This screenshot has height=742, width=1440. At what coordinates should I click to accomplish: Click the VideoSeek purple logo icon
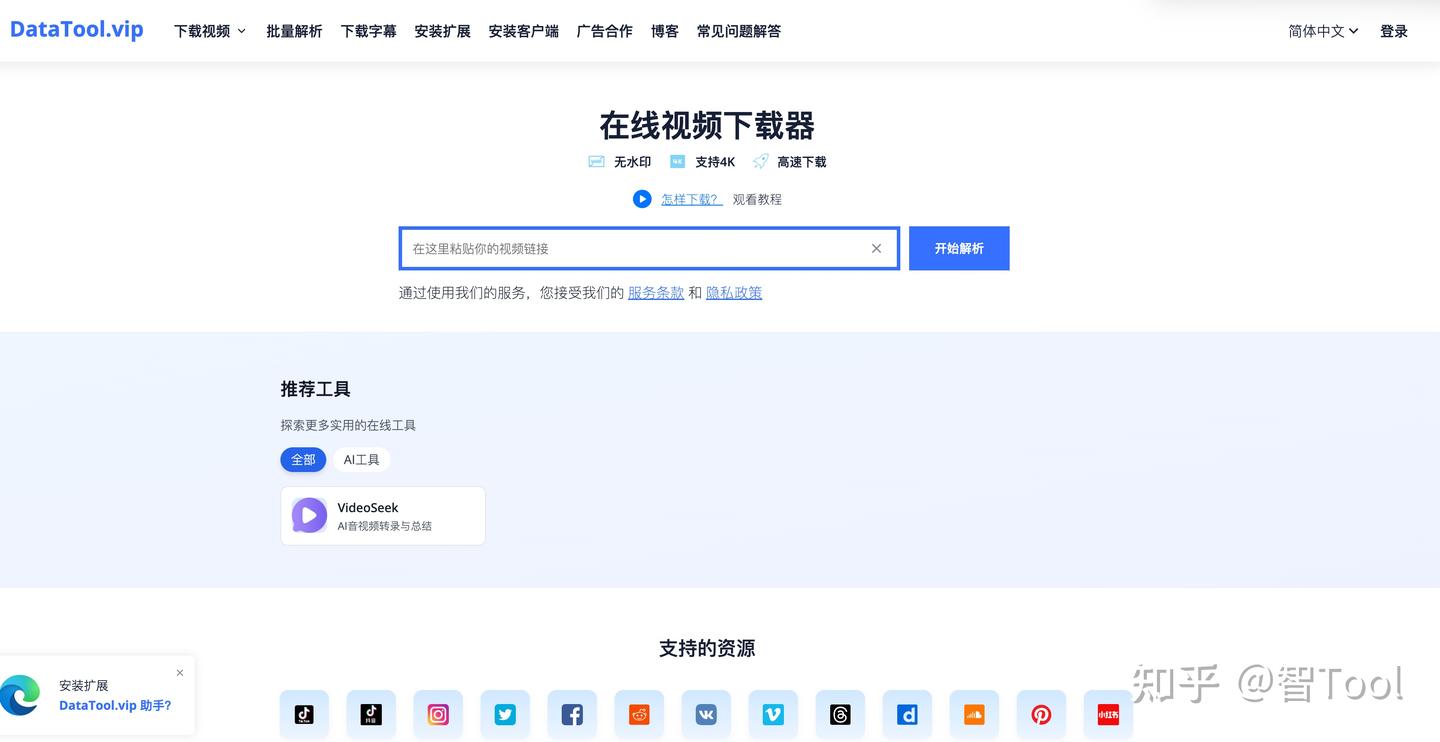pyautogui.click(x=309, y=515)
